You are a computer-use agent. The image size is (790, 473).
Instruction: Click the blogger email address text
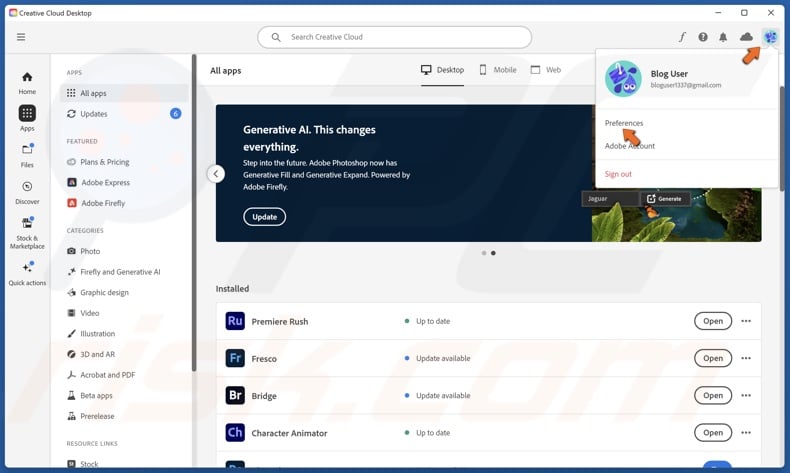click(686, 85)
